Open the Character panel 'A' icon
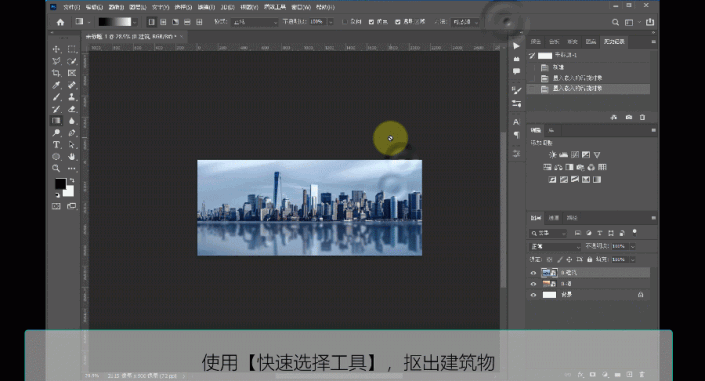The width and height of the screenshot is (705, 381). (x=516, y=122)
